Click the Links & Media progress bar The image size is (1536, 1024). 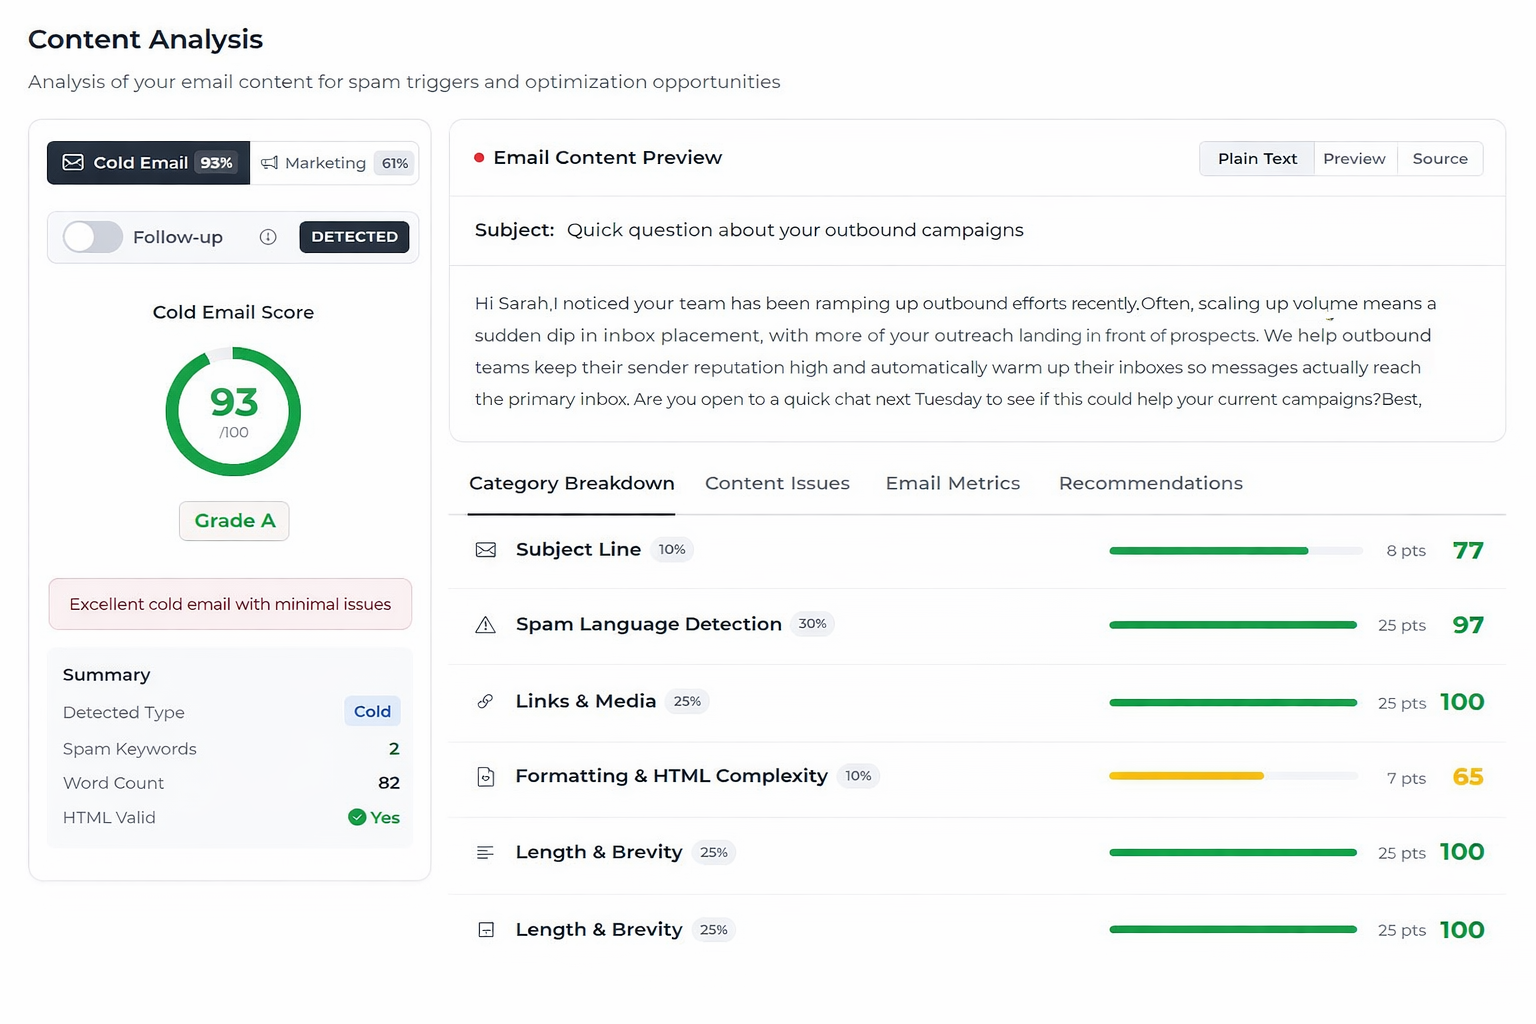[1233, 703]
